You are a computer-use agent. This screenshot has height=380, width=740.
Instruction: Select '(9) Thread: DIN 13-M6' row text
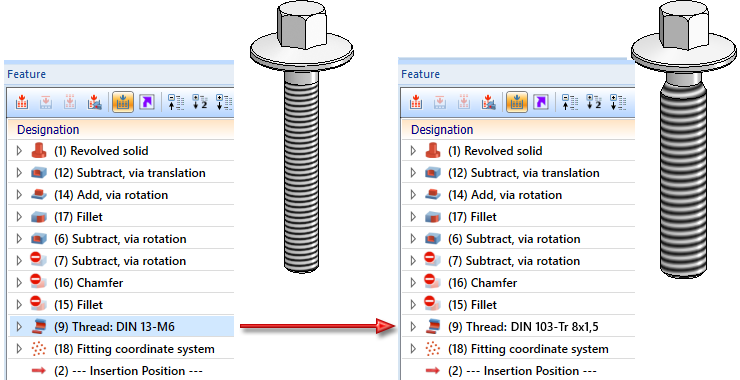[114, 327]
